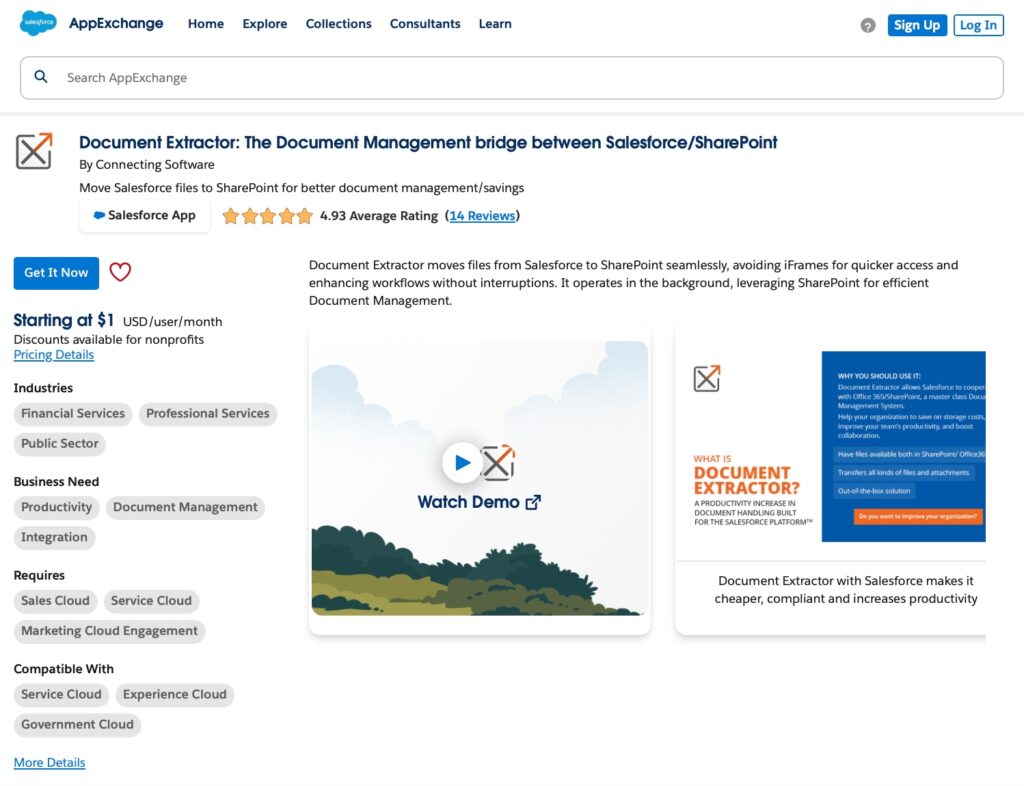Image resolution: width=1024 pixels, height=786 pixels.
Task: Open the Pricing Details link
Action: pos(54,354)
